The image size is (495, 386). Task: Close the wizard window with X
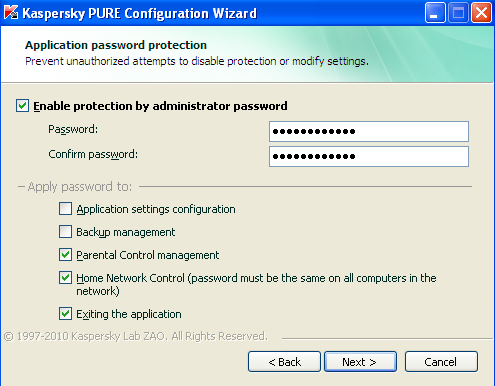coord(481,13)
